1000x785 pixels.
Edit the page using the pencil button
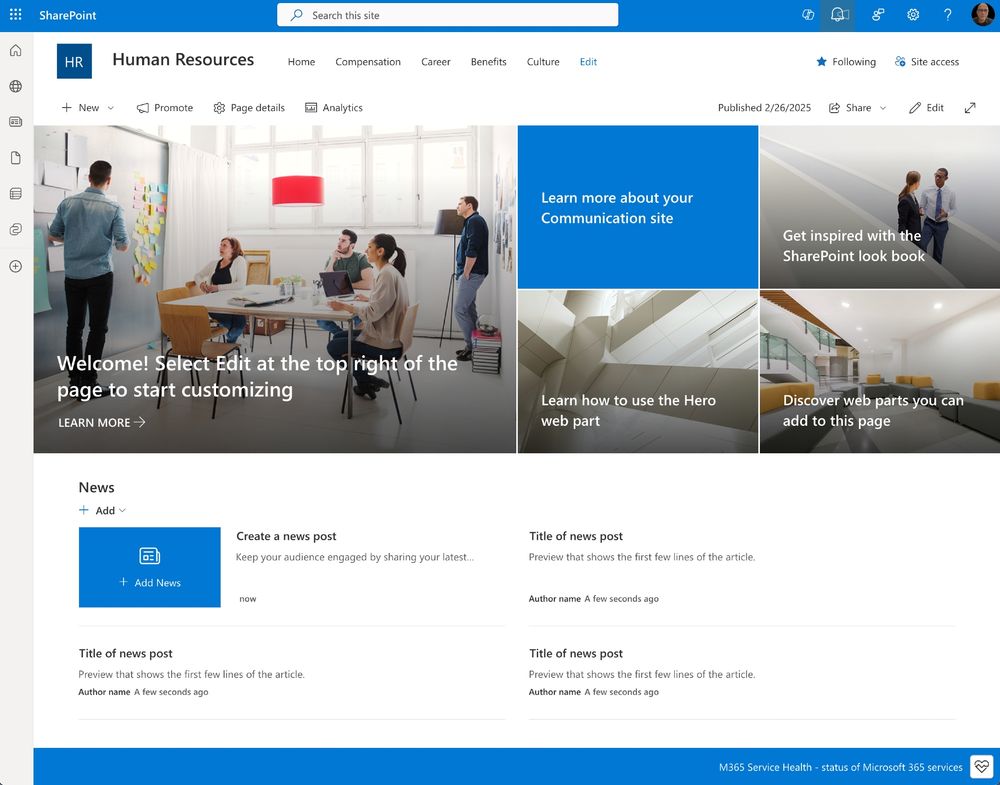click(926, 108)
